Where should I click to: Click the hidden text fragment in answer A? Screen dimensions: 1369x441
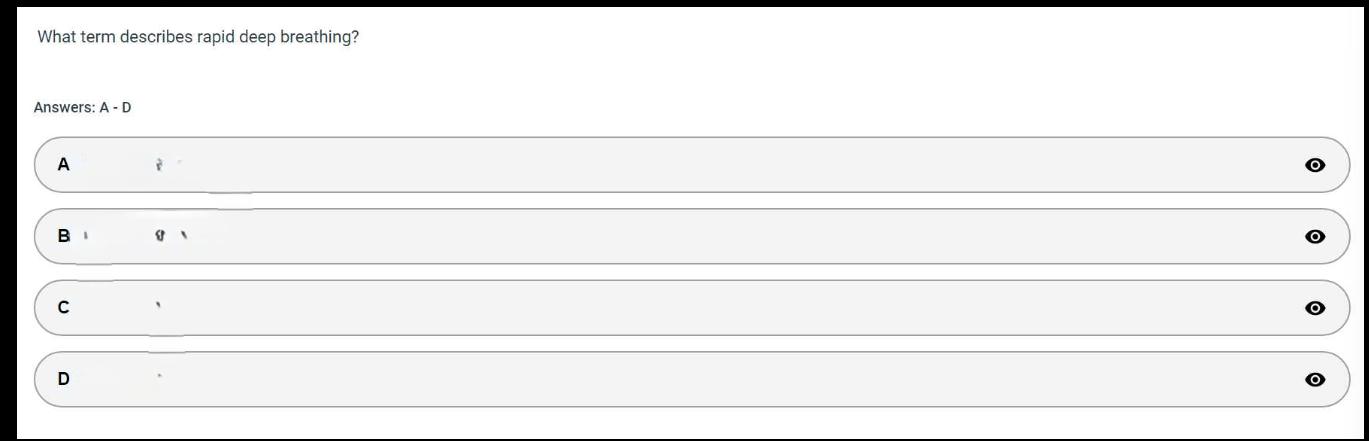pyautogui.click(x=160, y=165)
